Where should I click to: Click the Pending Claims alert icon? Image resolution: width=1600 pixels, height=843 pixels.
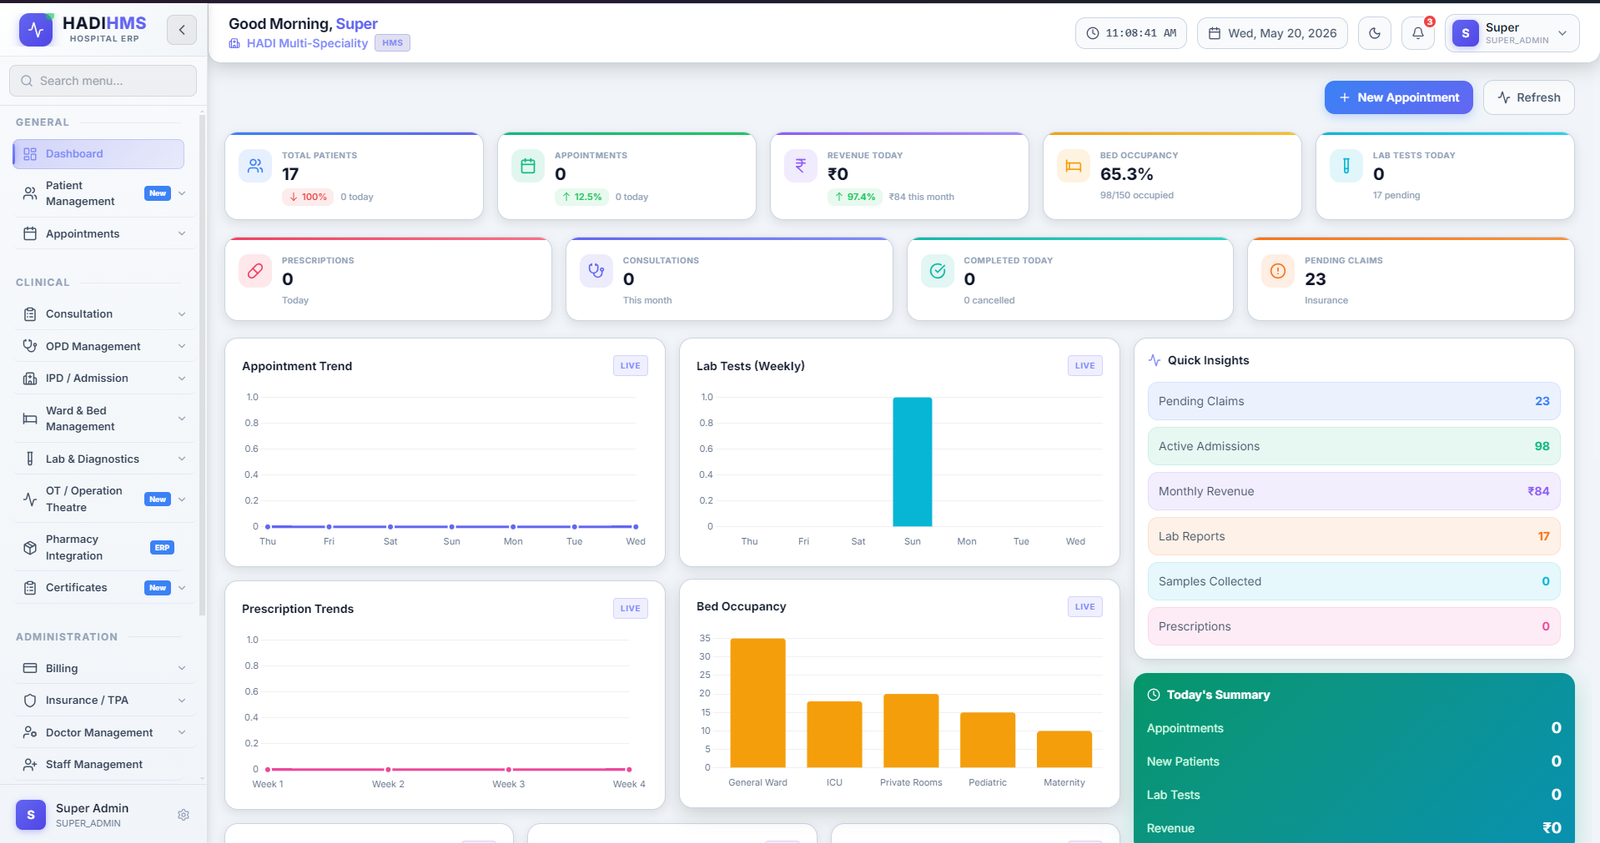pyautogui.click(x=1278, y=271)
